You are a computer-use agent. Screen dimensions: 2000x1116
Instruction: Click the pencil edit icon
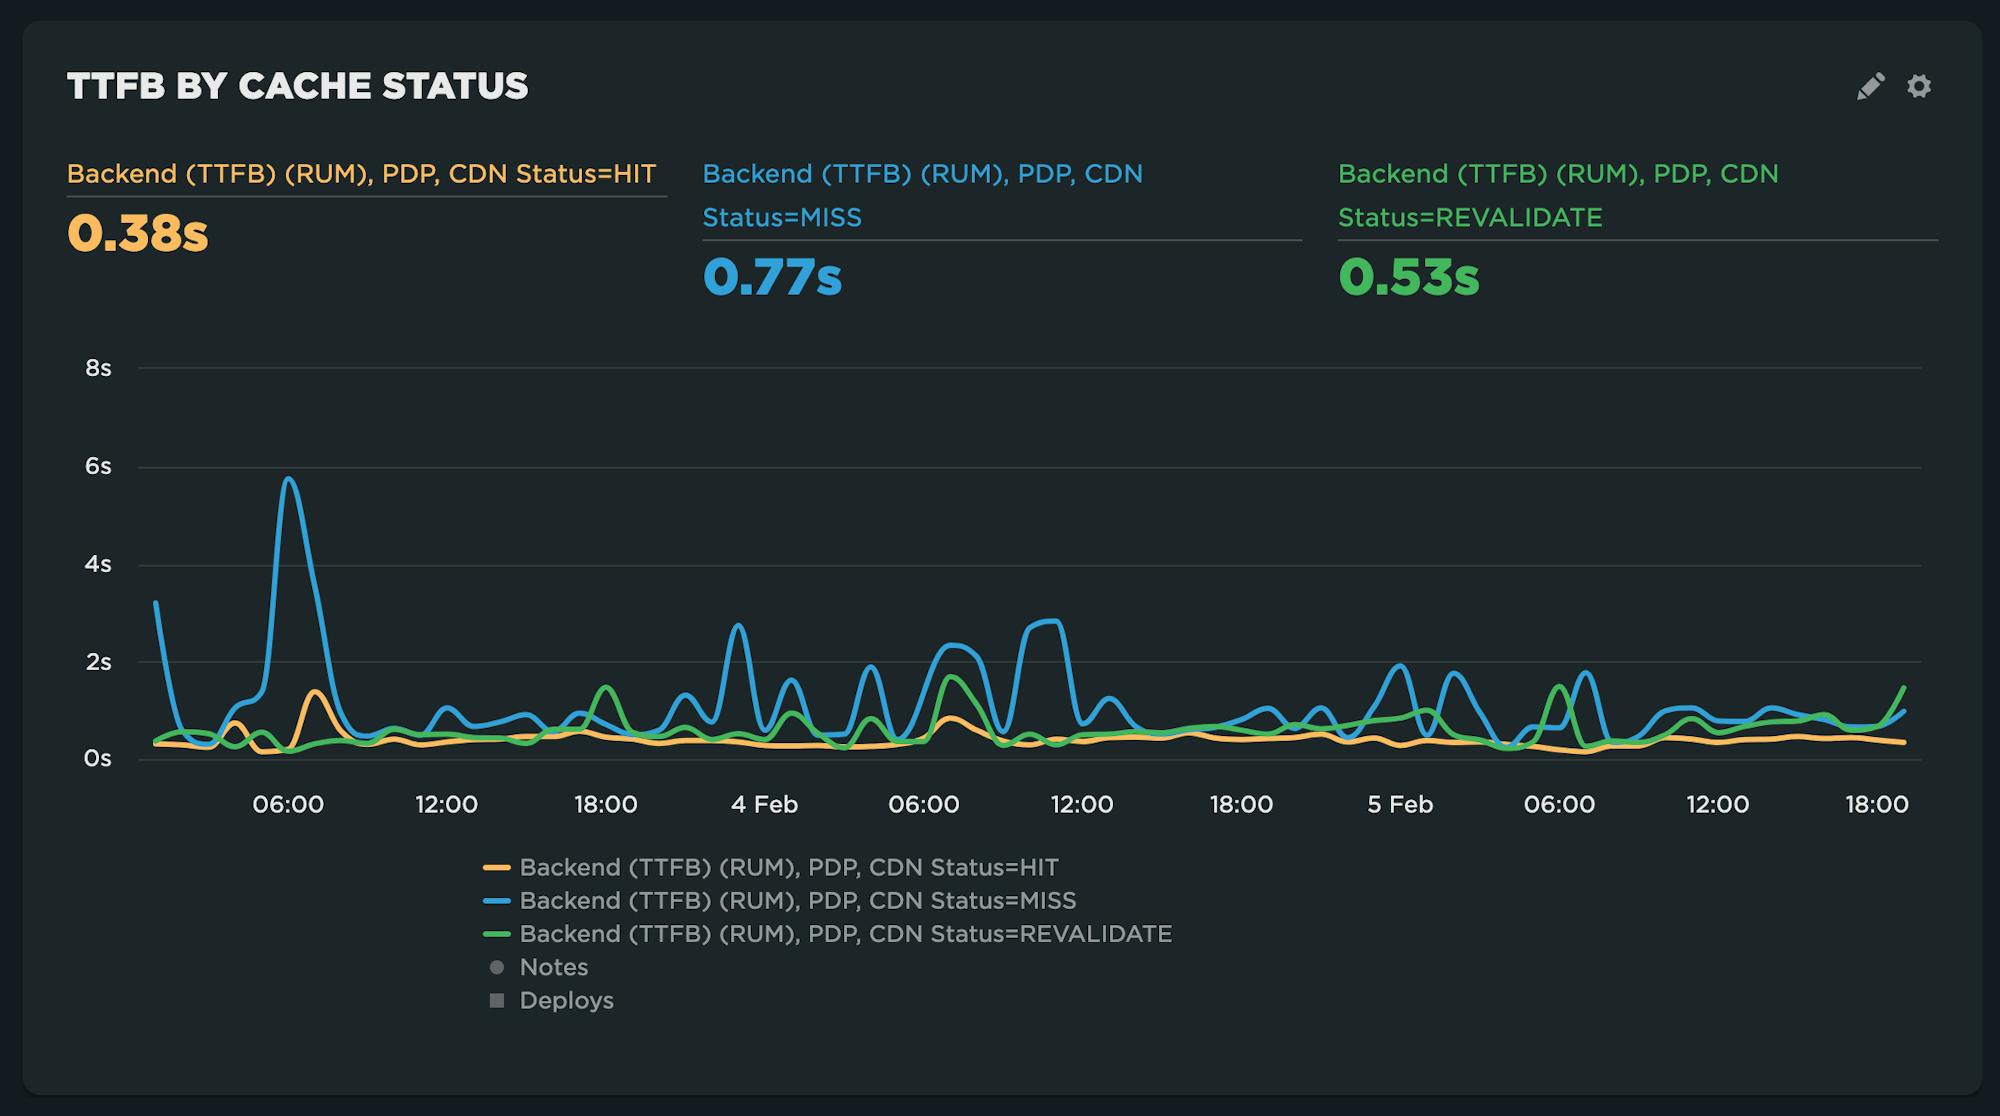tap(1869, 88)
